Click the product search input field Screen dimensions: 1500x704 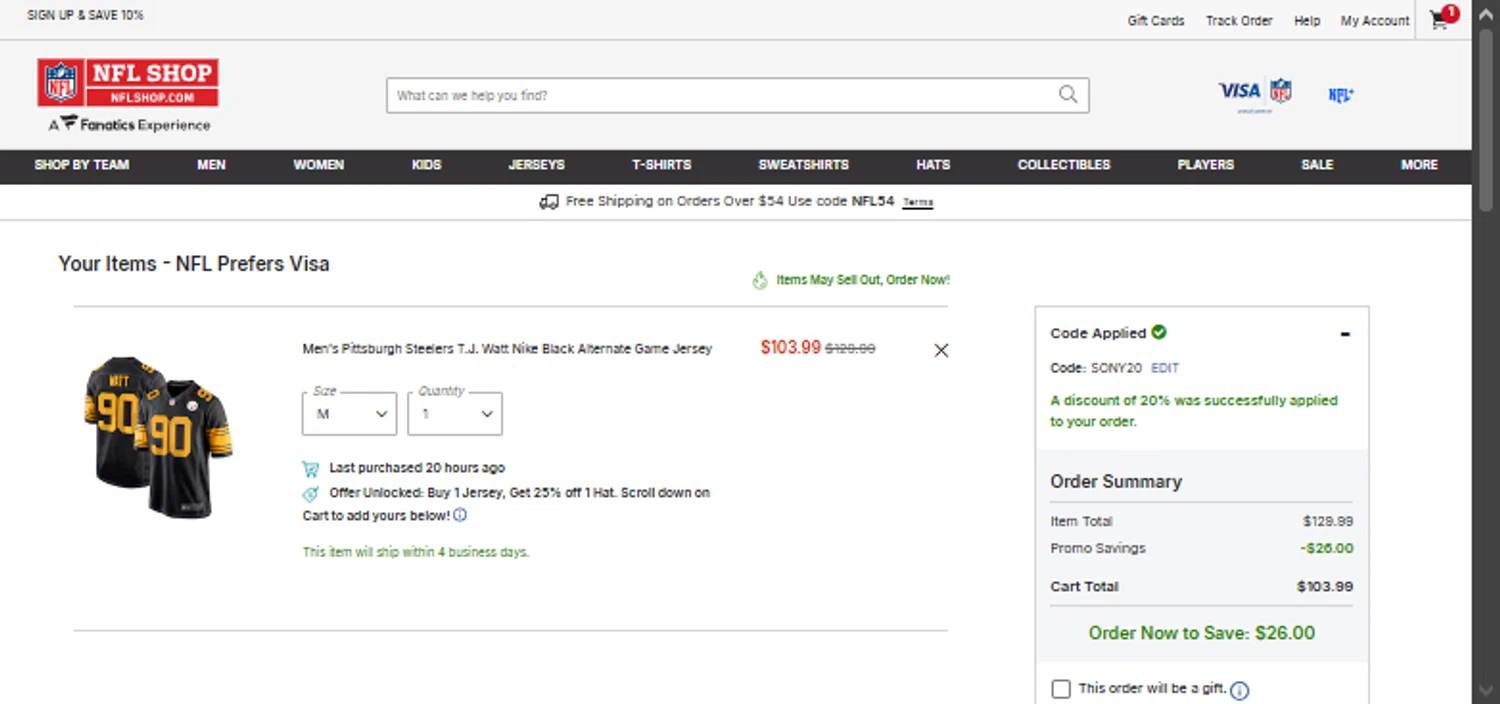720,96
